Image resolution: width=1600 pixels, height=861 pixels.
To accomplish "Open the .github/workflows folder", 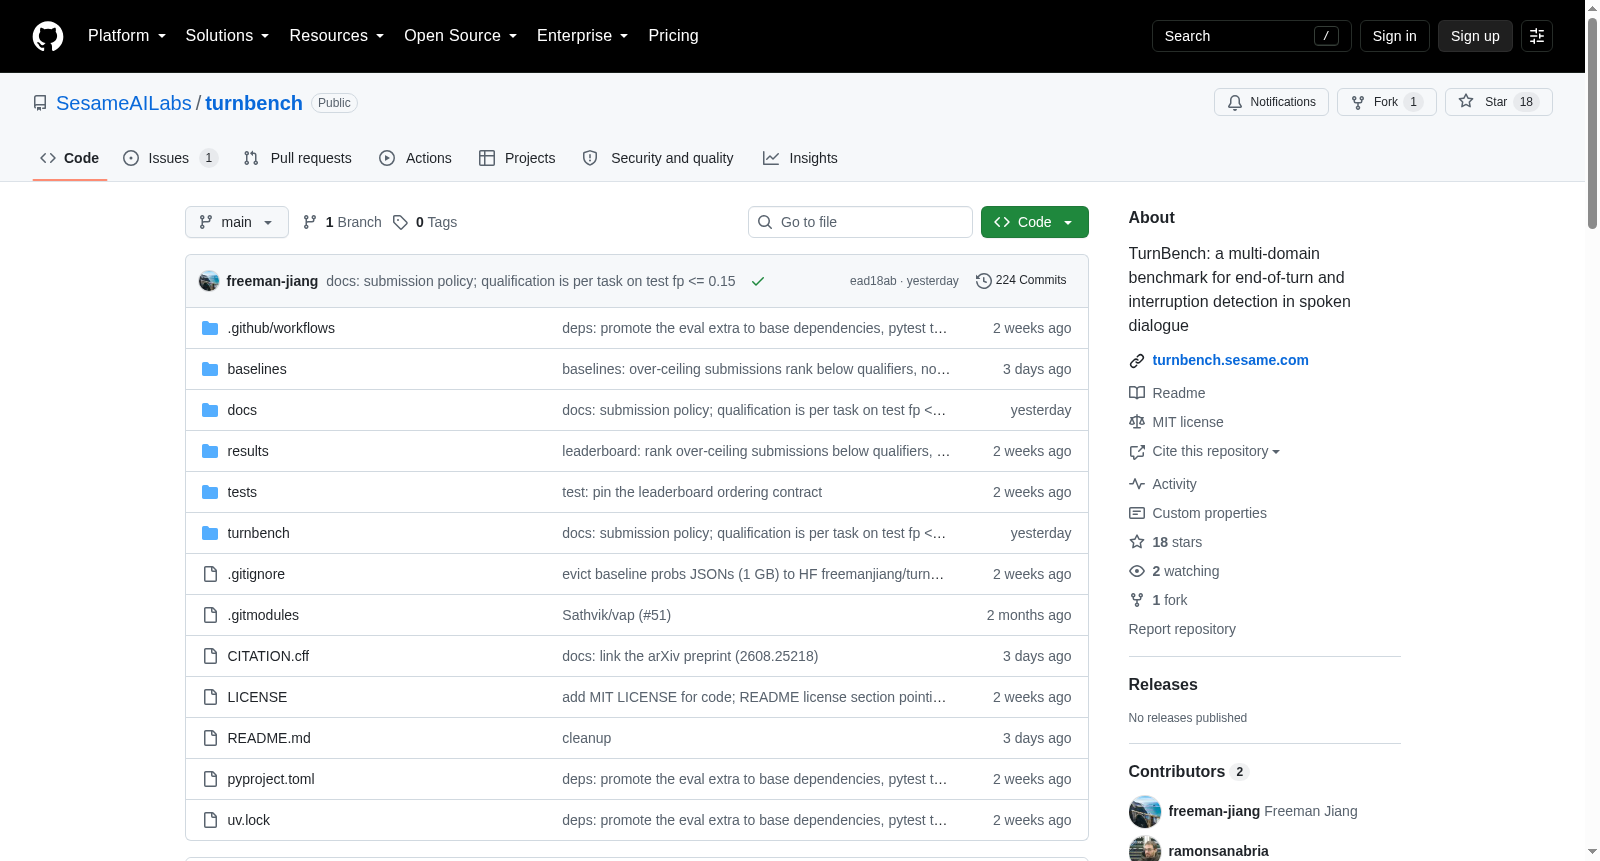I will point(281,328).
